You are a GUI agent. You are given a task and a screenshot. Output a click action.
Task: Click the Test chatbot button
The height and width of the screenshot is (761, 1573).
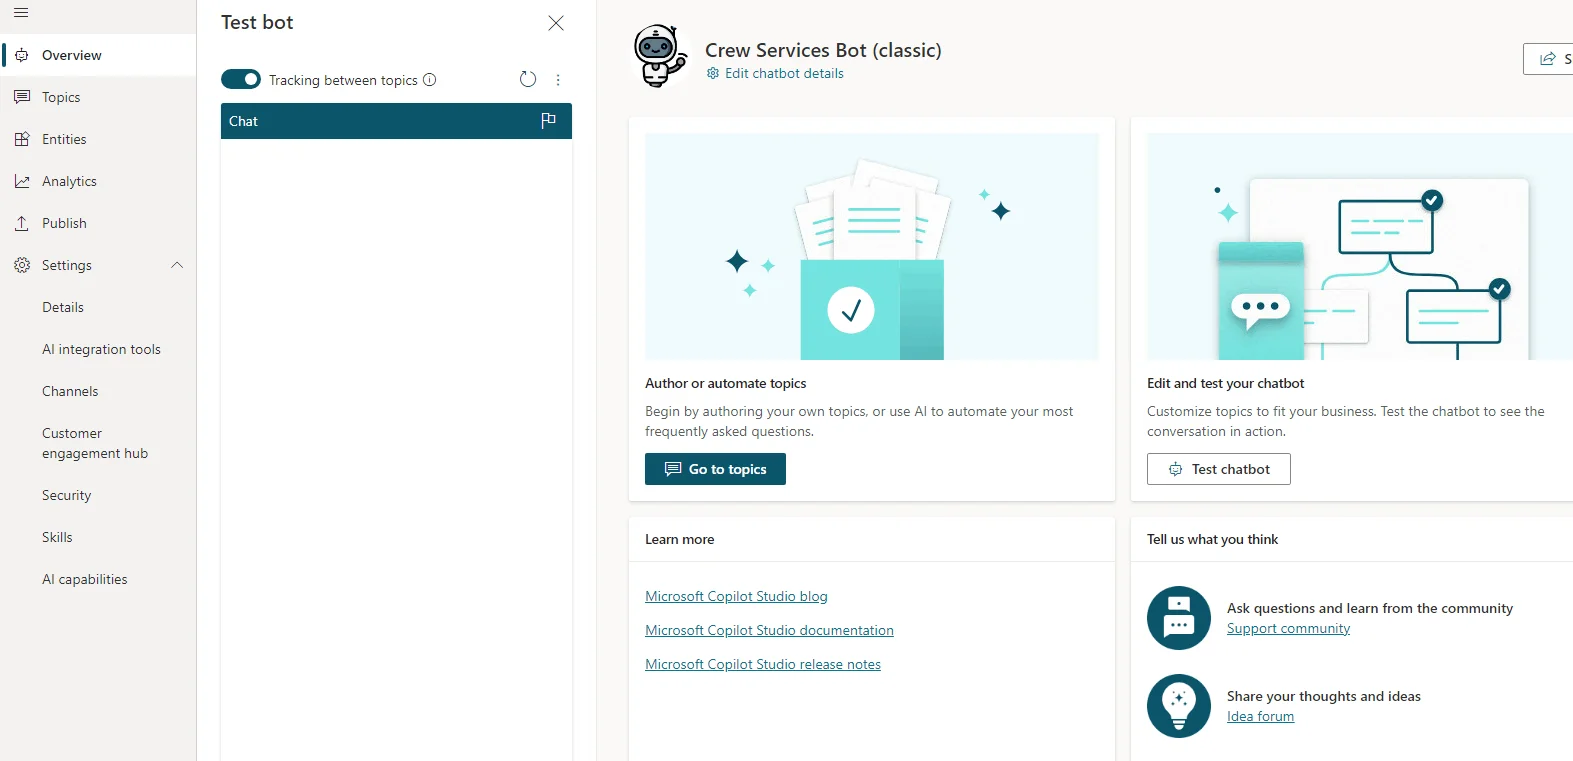coord(1218,469)
